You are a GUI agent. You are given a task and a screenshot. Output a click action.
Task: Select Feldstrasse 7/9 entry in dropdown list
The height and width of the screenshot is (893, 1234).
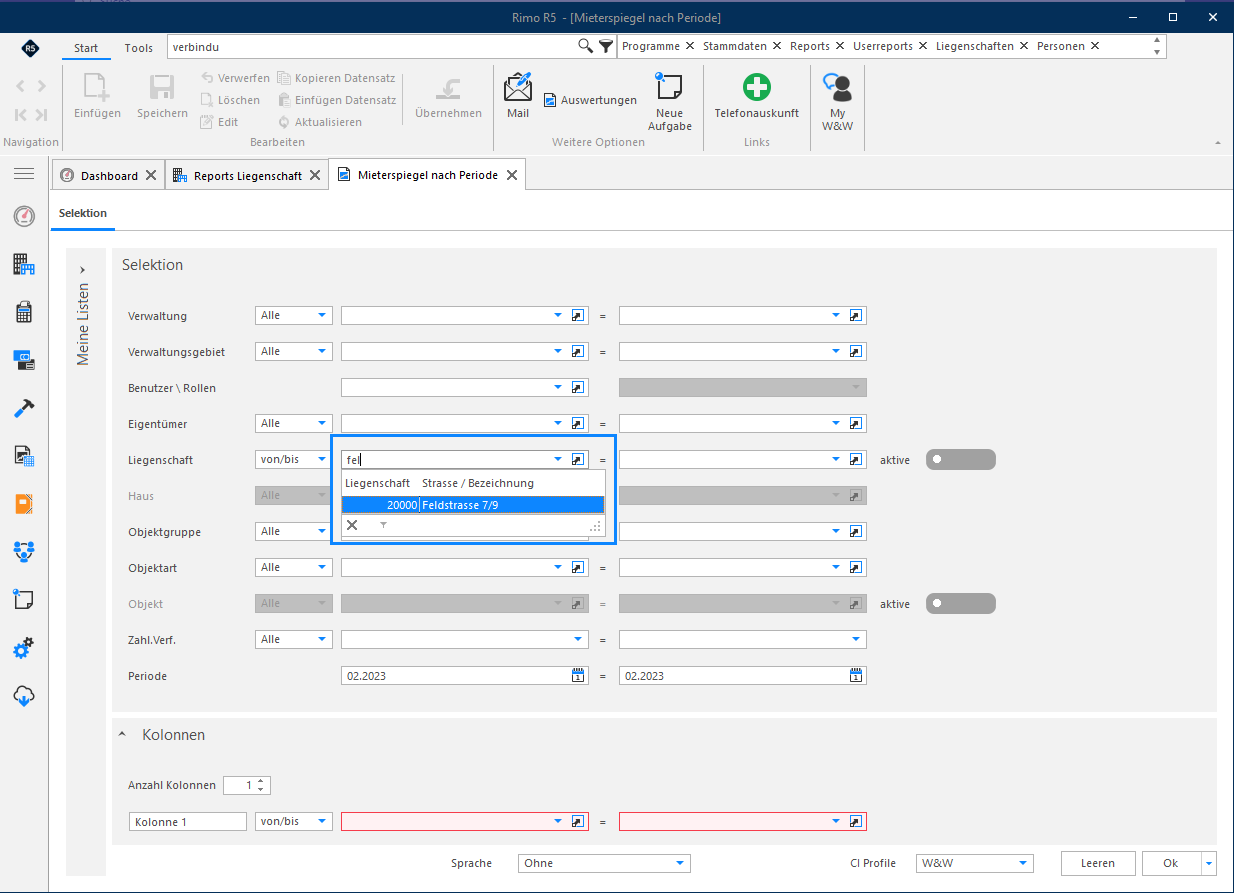472,505
